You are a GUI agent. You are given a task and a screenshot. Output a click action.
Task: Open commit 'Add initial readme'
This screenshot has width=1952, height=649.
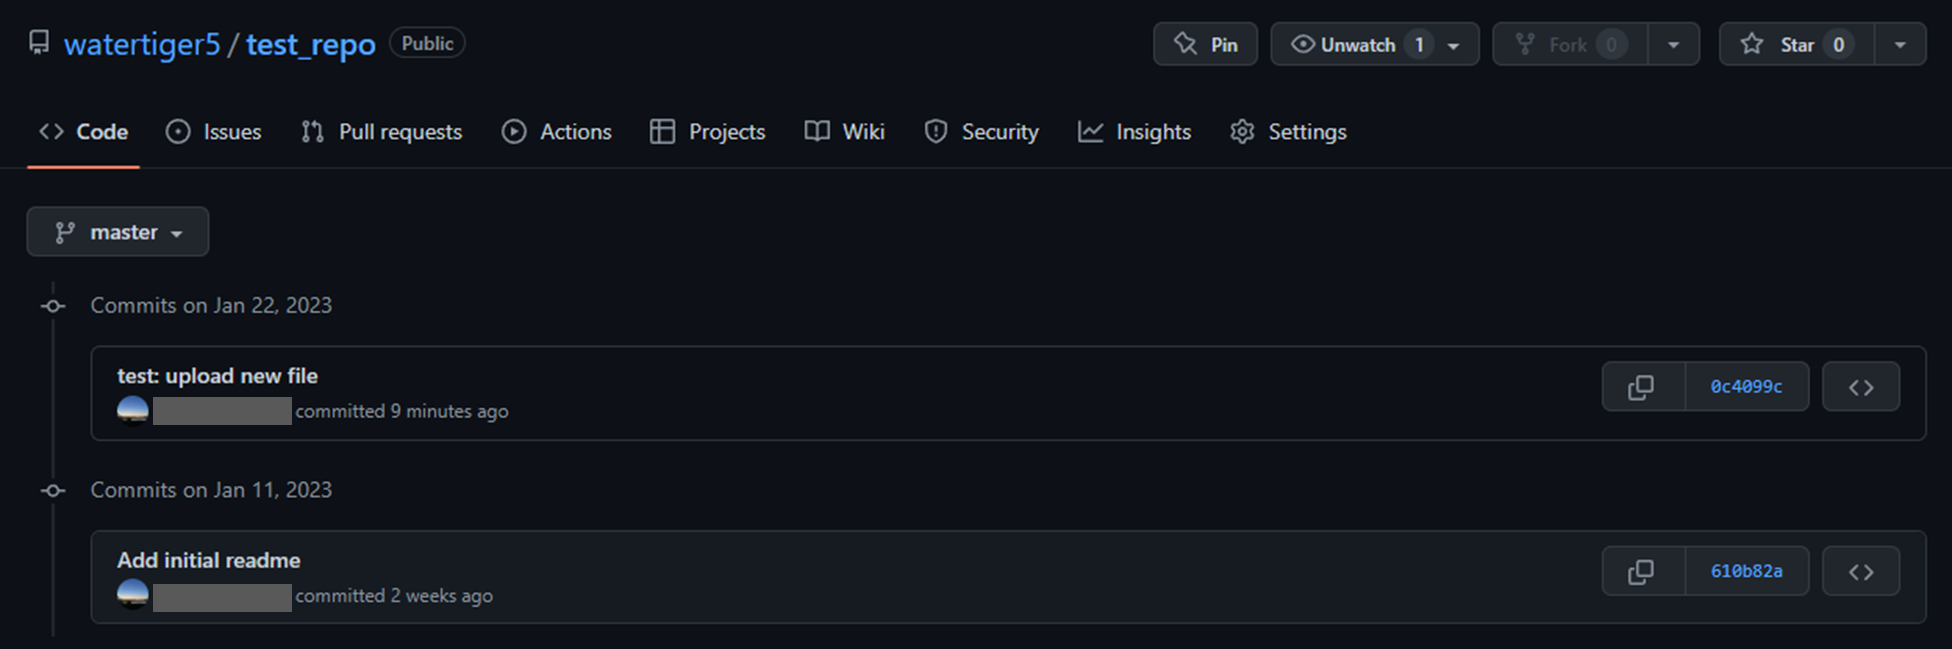click(x=208, y=560)
